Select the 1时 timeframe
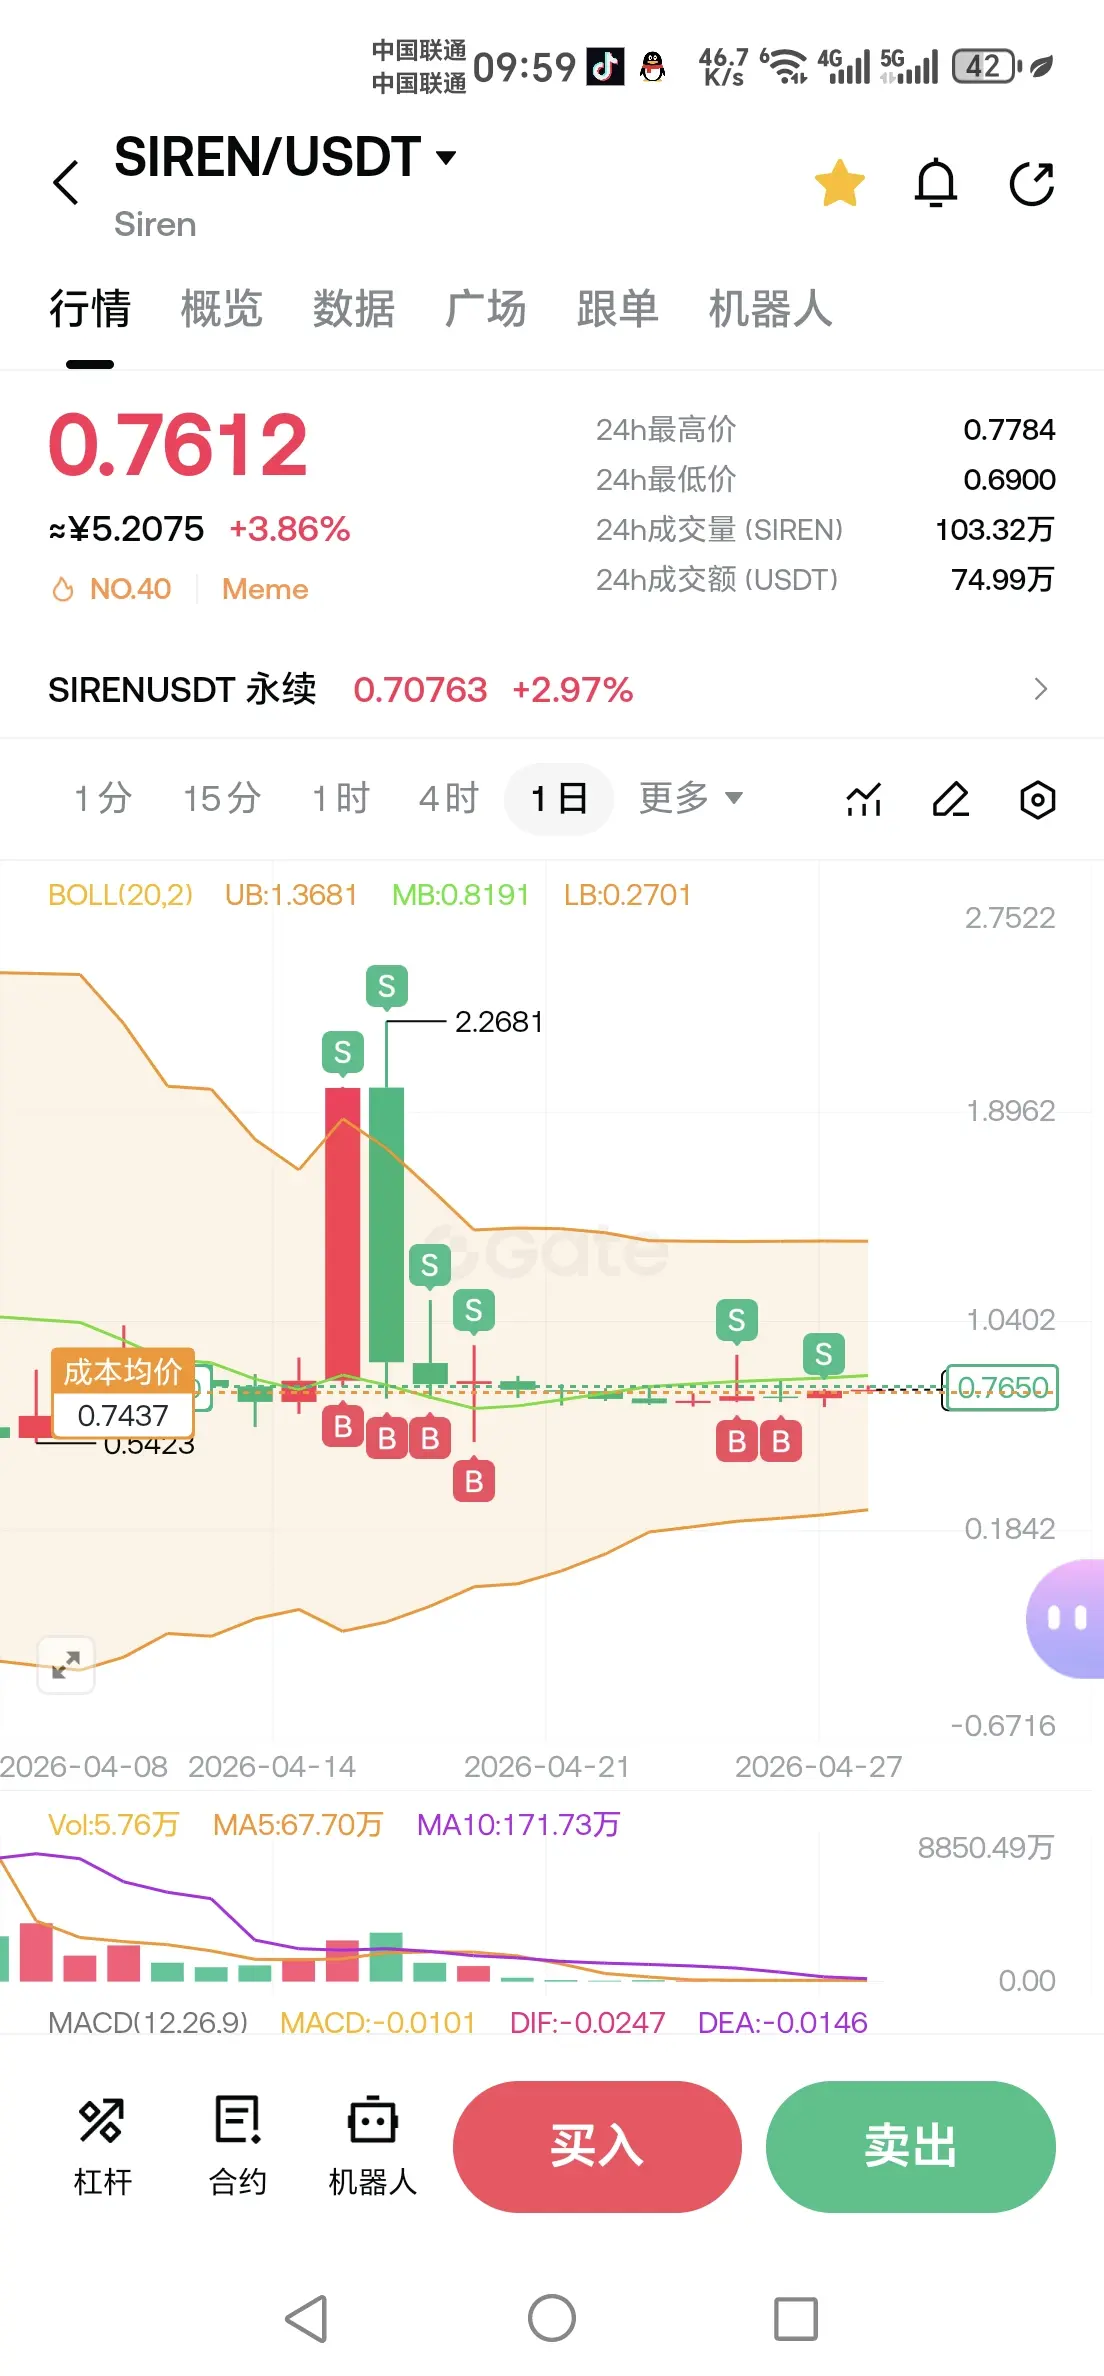This screenshot has height=2376, width=1104. pyautogui.click(x=341, y=798)
